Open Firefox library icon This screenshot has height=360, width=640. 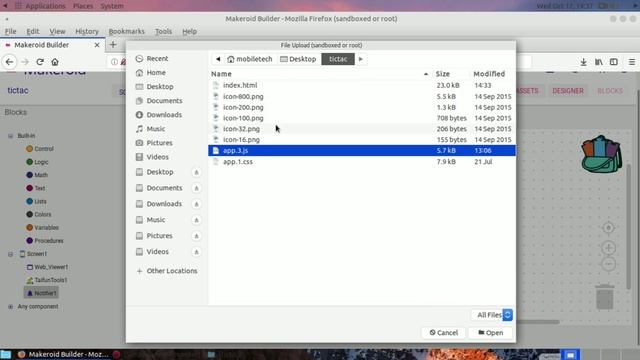598,62
